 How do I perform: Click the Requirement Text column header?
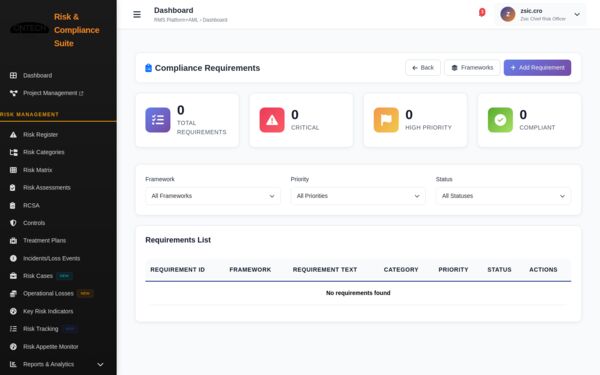(x=325, y=270)
